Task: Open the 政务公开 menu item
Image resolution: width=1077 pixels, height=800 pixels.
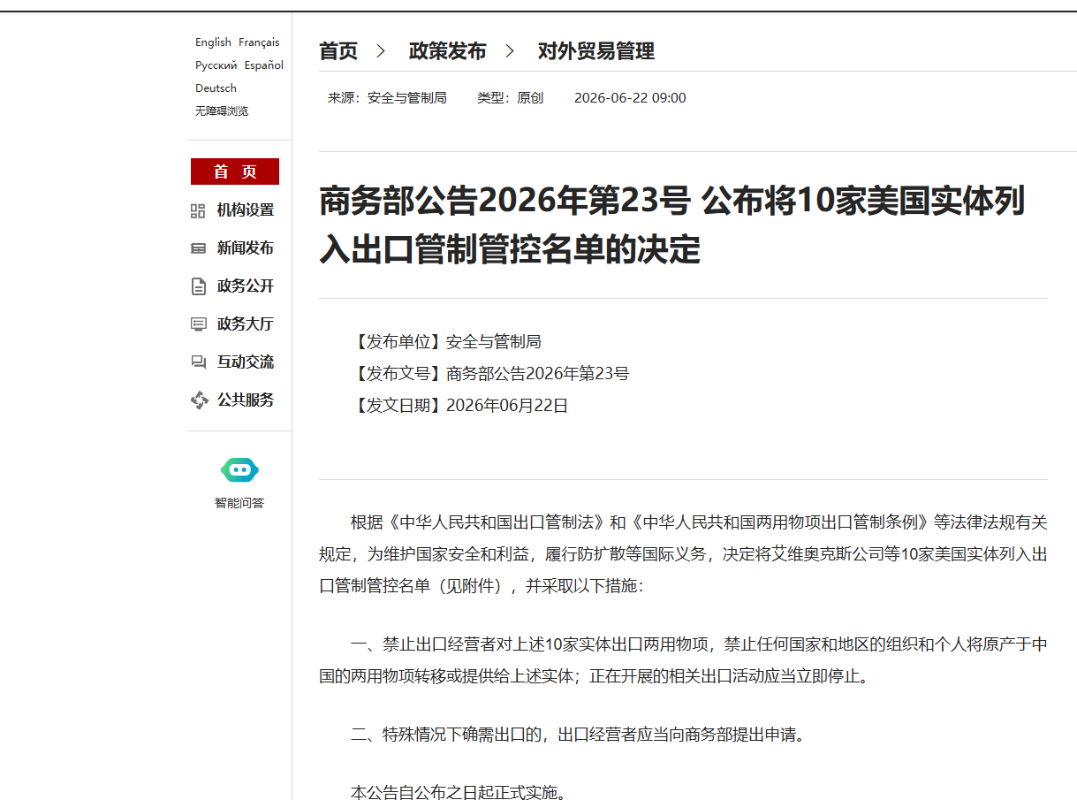Action: [x=245, y=286]
